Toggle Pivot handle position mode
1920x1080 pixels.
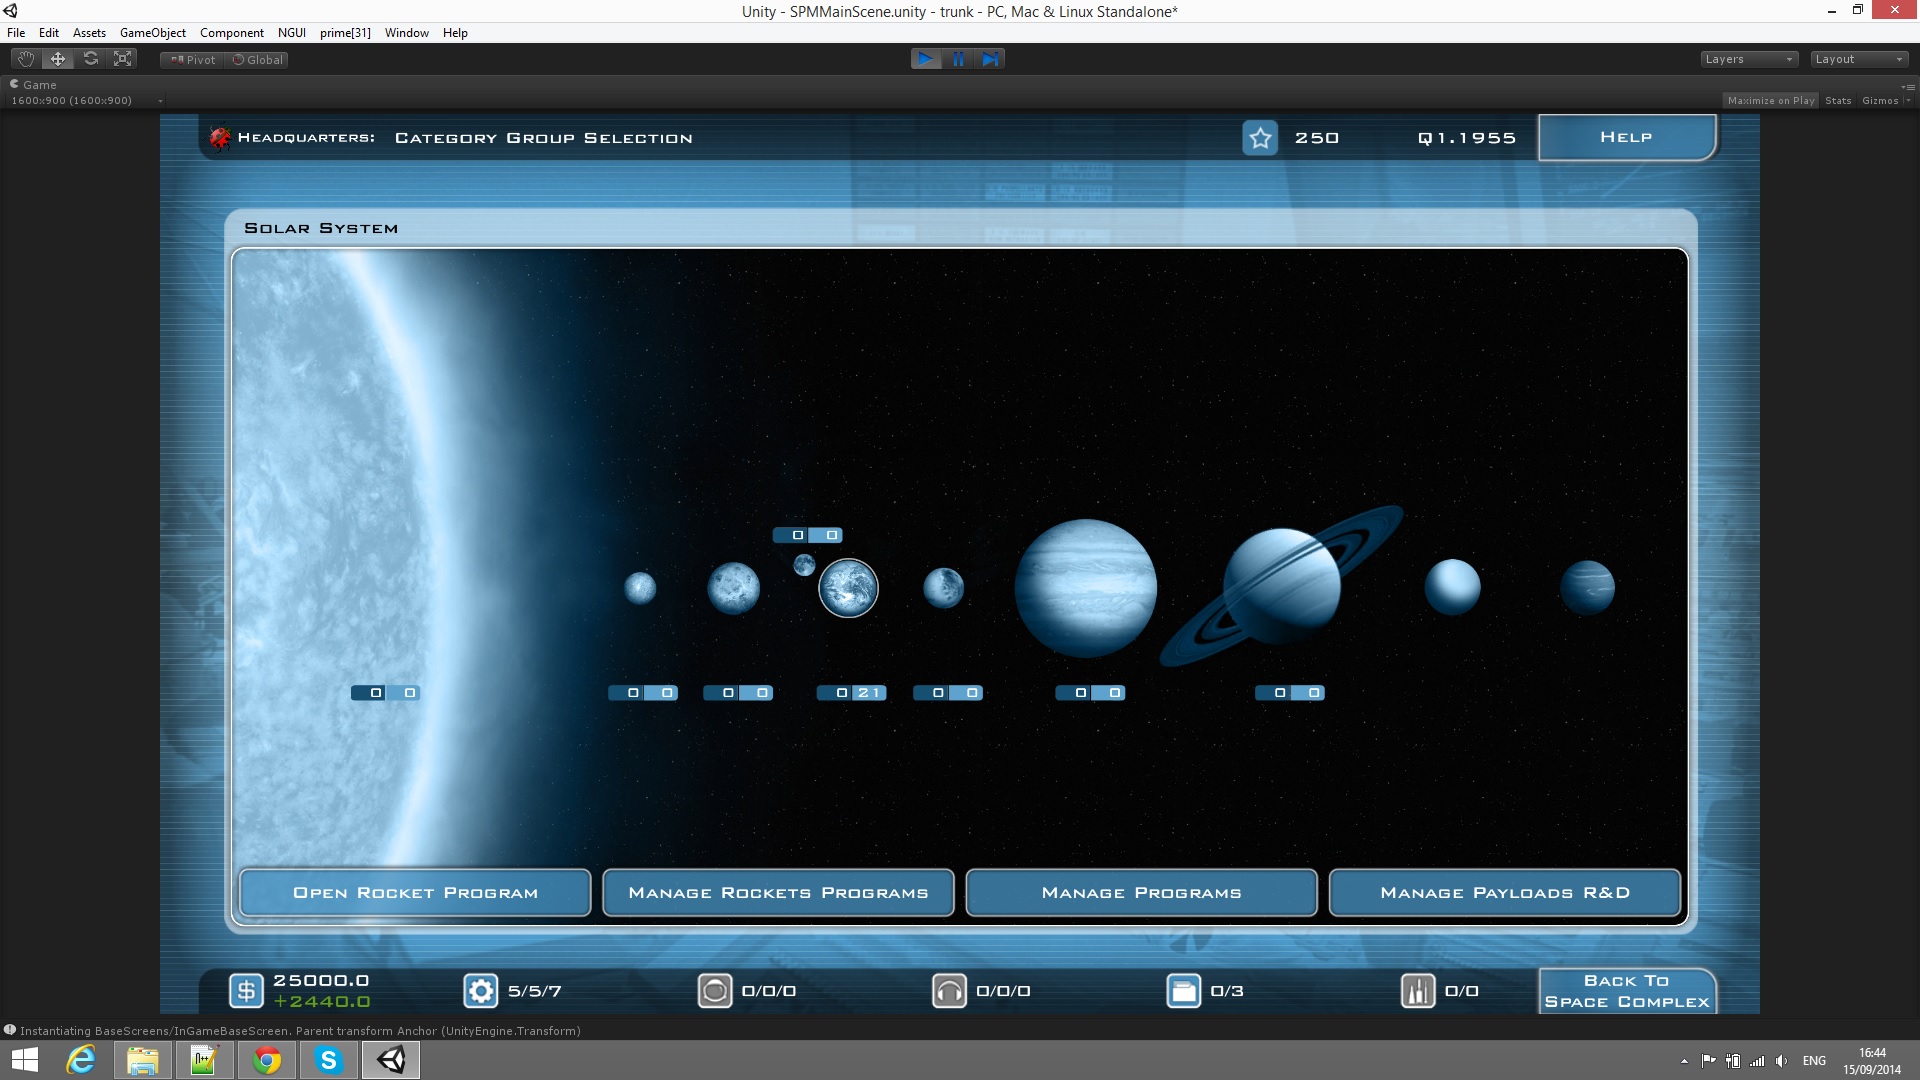[193, 60]
